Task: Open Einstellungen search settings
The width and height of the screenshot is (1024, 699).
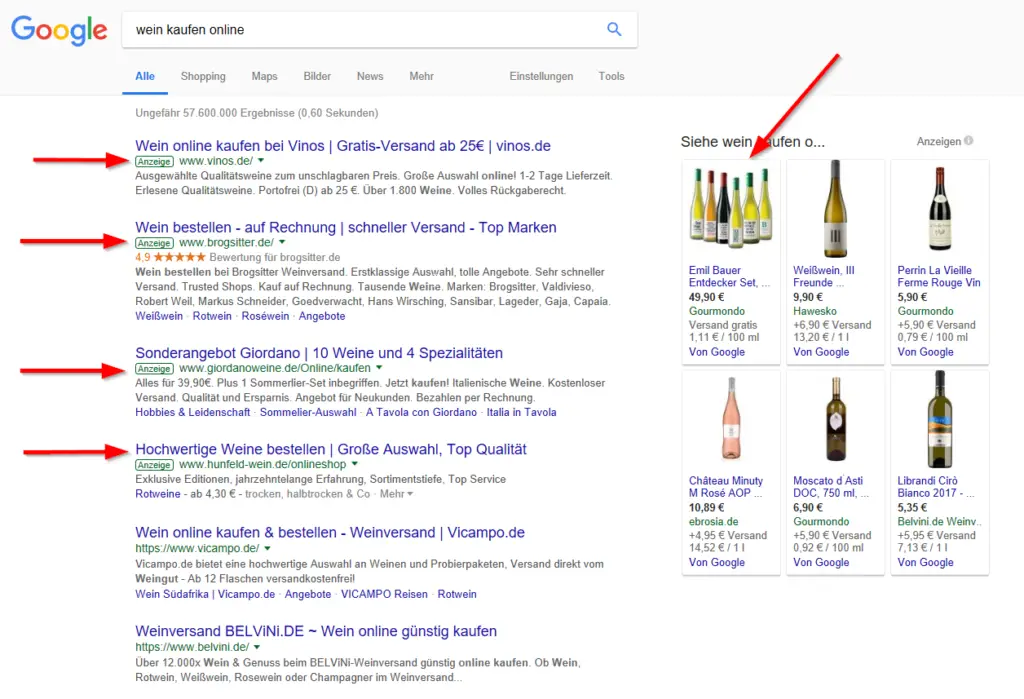Action: click(x=541, y=76)
